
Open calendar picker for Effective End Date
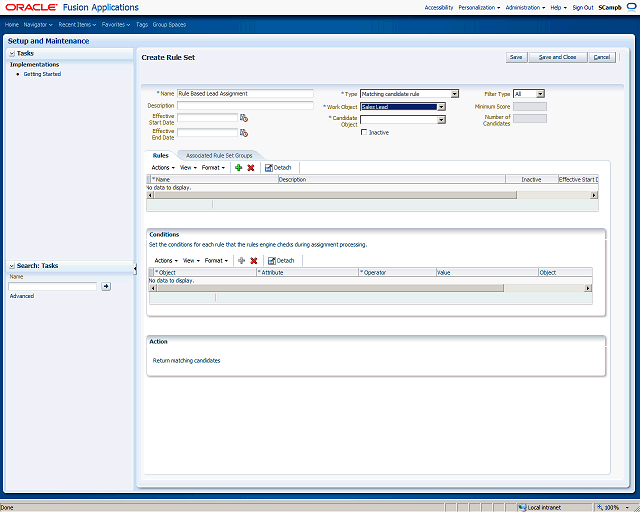(x=244, y=133)
